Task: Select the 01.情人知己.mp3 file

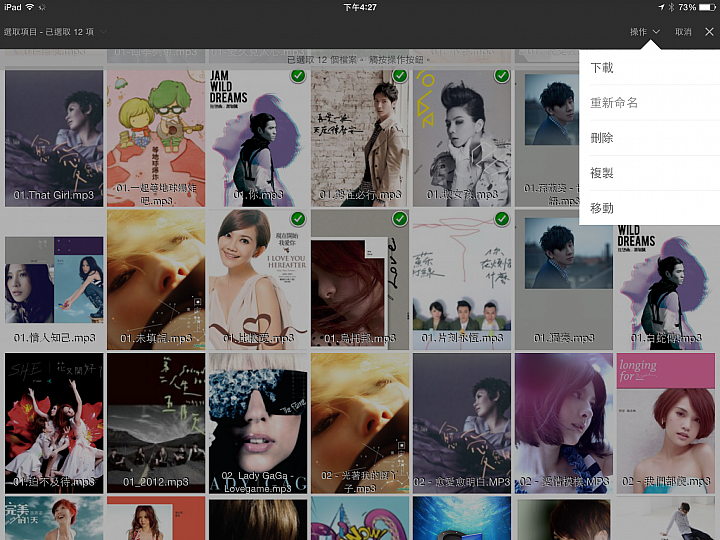Action: click(x=54, y=280)
